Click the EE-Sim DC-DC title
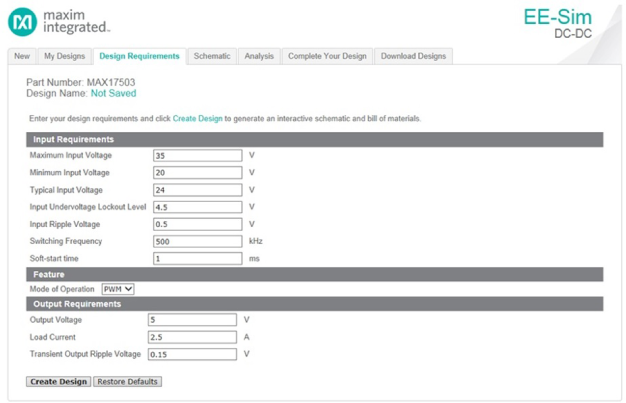 tap(558, 24)
